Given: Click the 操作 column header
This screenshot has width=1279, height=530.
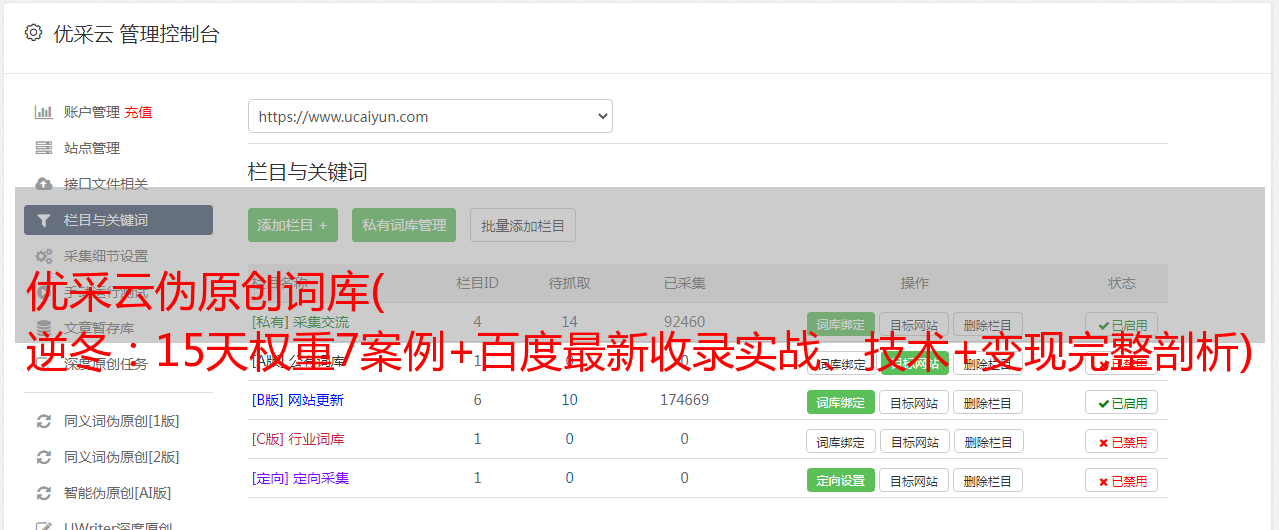Looking at the screenshot, I should point(915,283).
